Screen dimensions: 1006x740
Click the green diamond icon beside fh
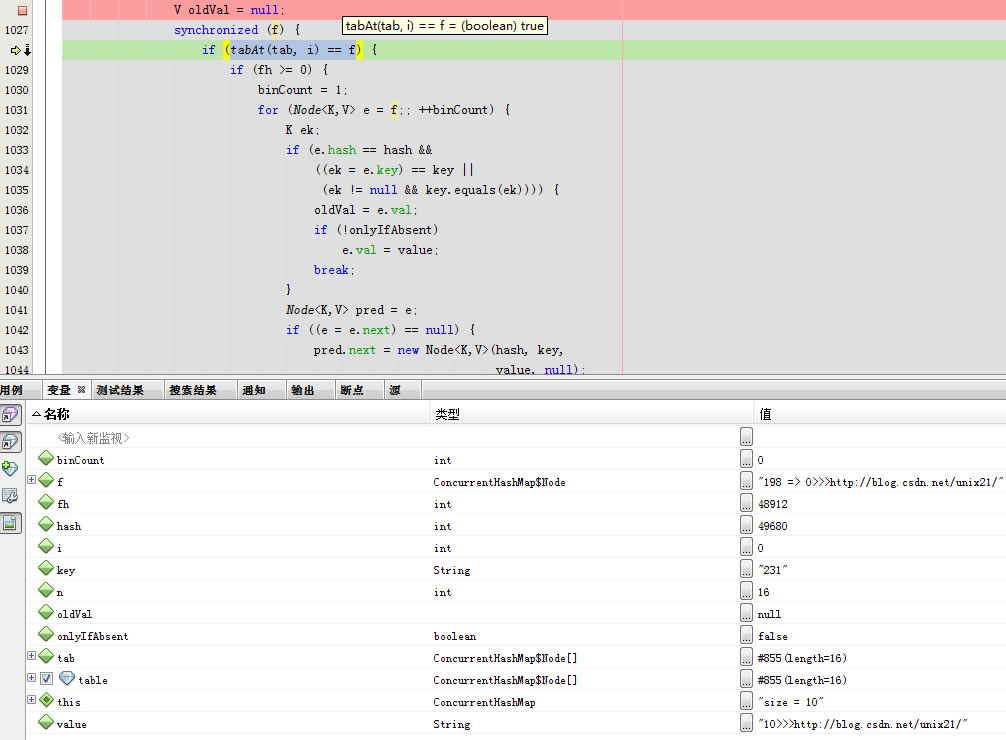(46, 503)
